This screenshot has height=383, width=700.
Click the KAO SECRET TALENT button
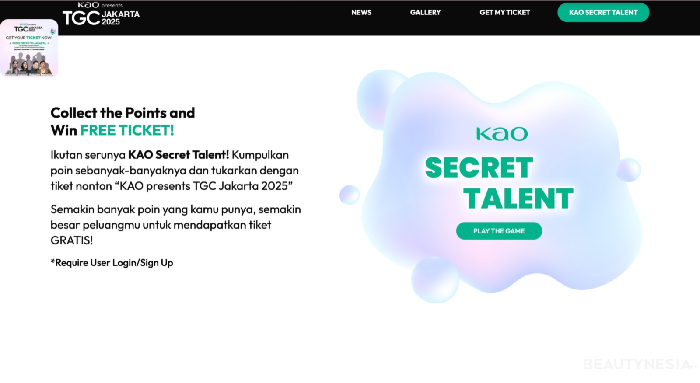click(603, 12)
